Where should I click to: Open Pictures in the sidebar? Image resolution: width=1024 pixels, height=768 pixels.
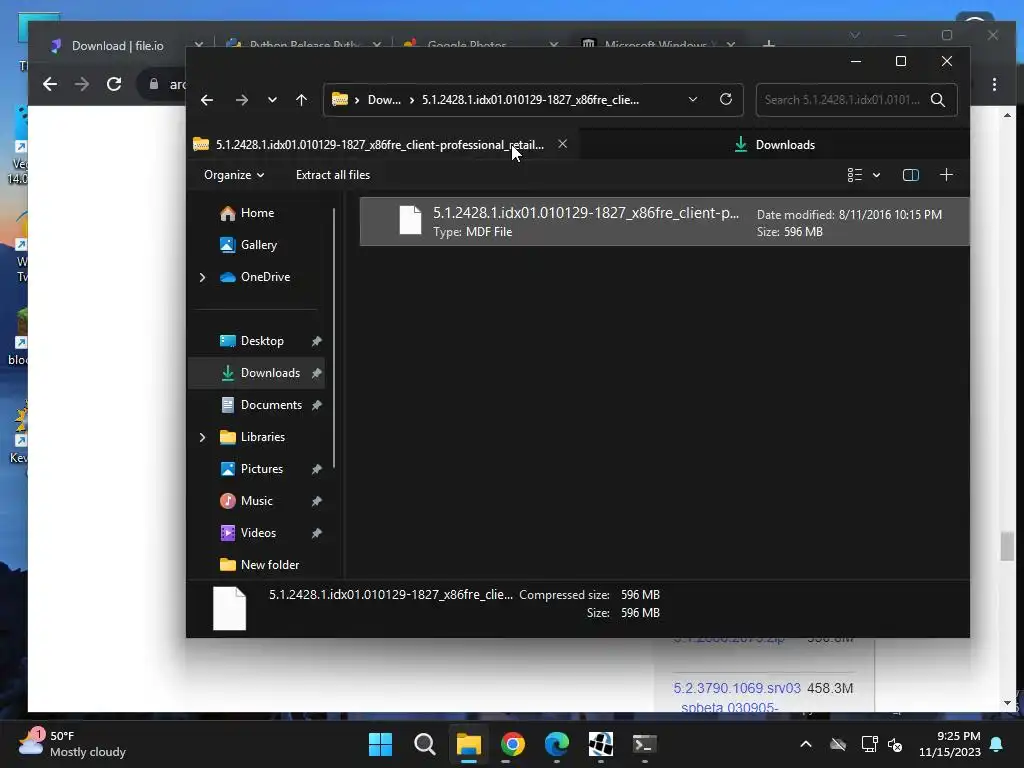(261, 469)
